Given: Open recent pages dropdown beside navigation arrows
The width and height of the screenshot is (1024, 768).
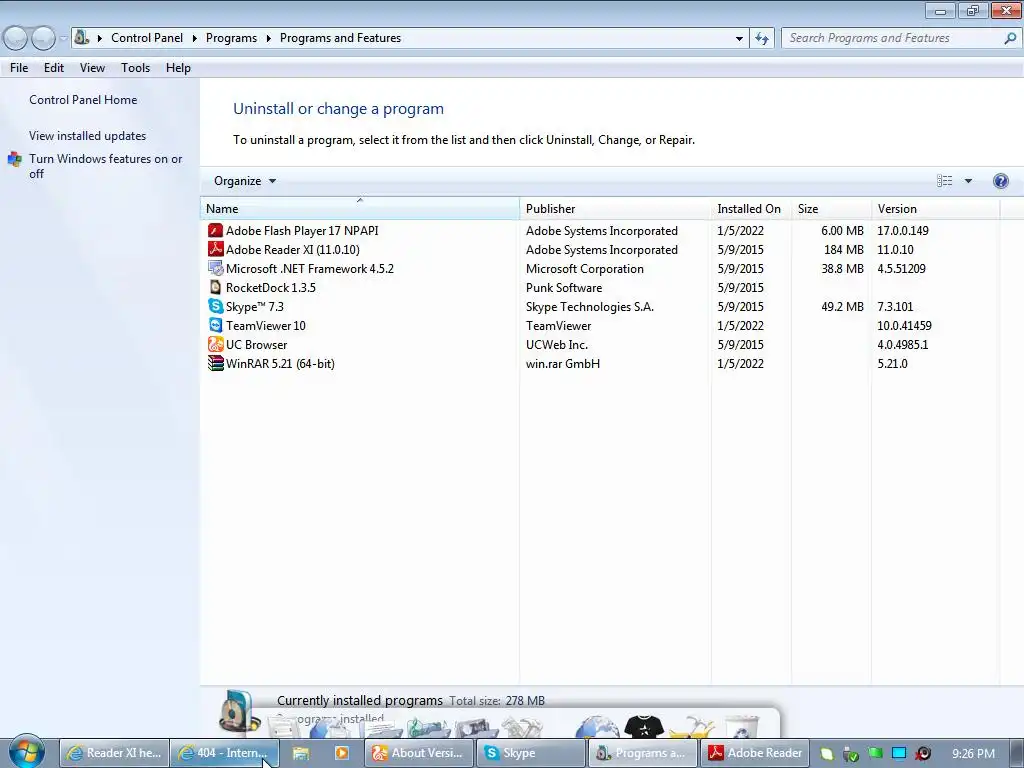Looking at the screenshot, I should tap(63, 39).
